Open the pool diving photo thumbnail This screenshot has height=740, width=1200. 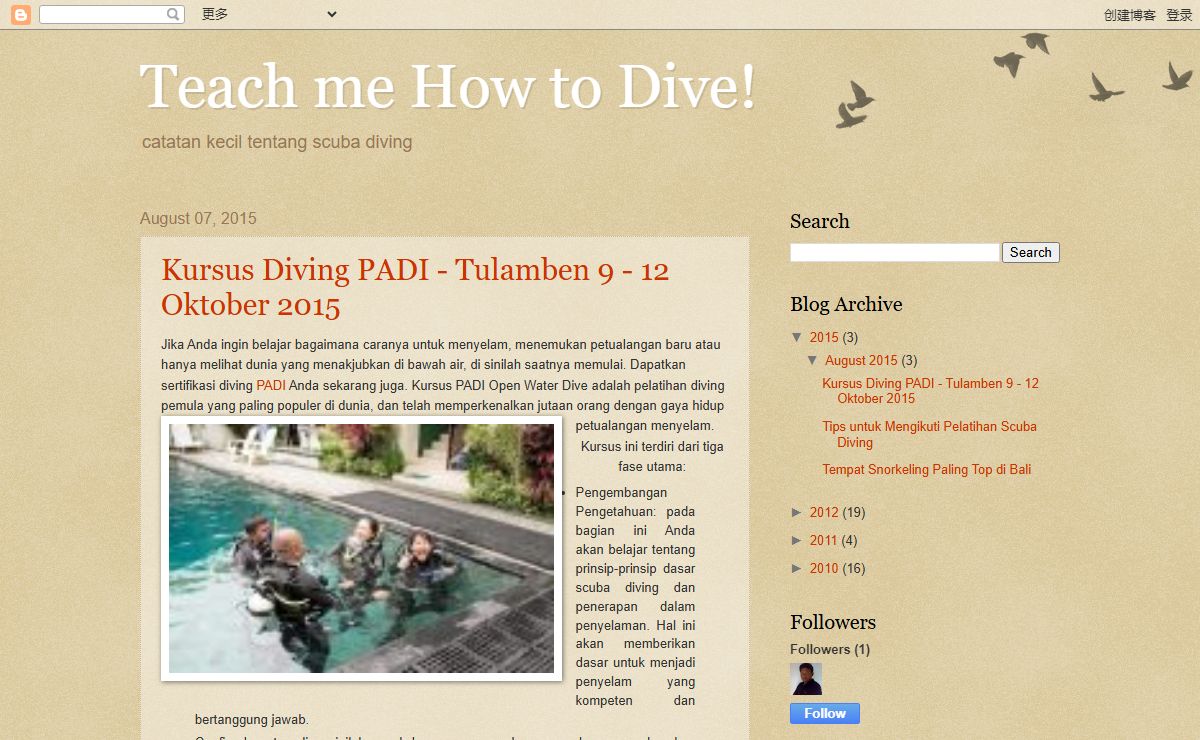tap(361, 548)
